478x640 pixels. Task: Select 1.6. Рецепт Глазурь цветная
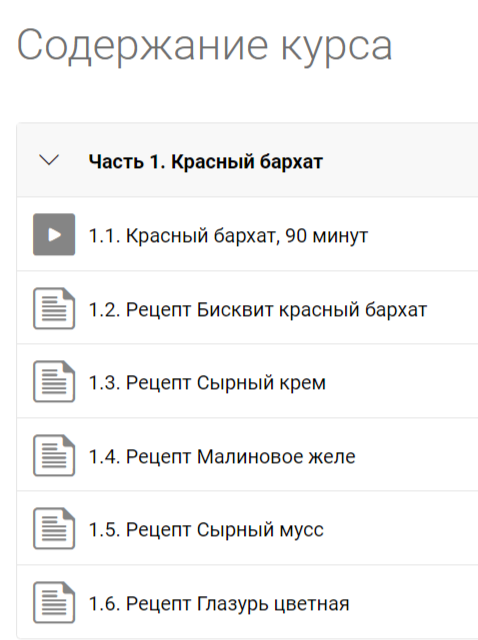[219, 604]
